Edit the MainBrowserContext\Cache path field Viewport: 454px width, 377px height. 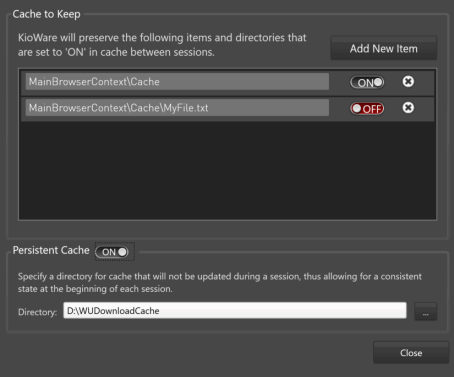(177, 82)
